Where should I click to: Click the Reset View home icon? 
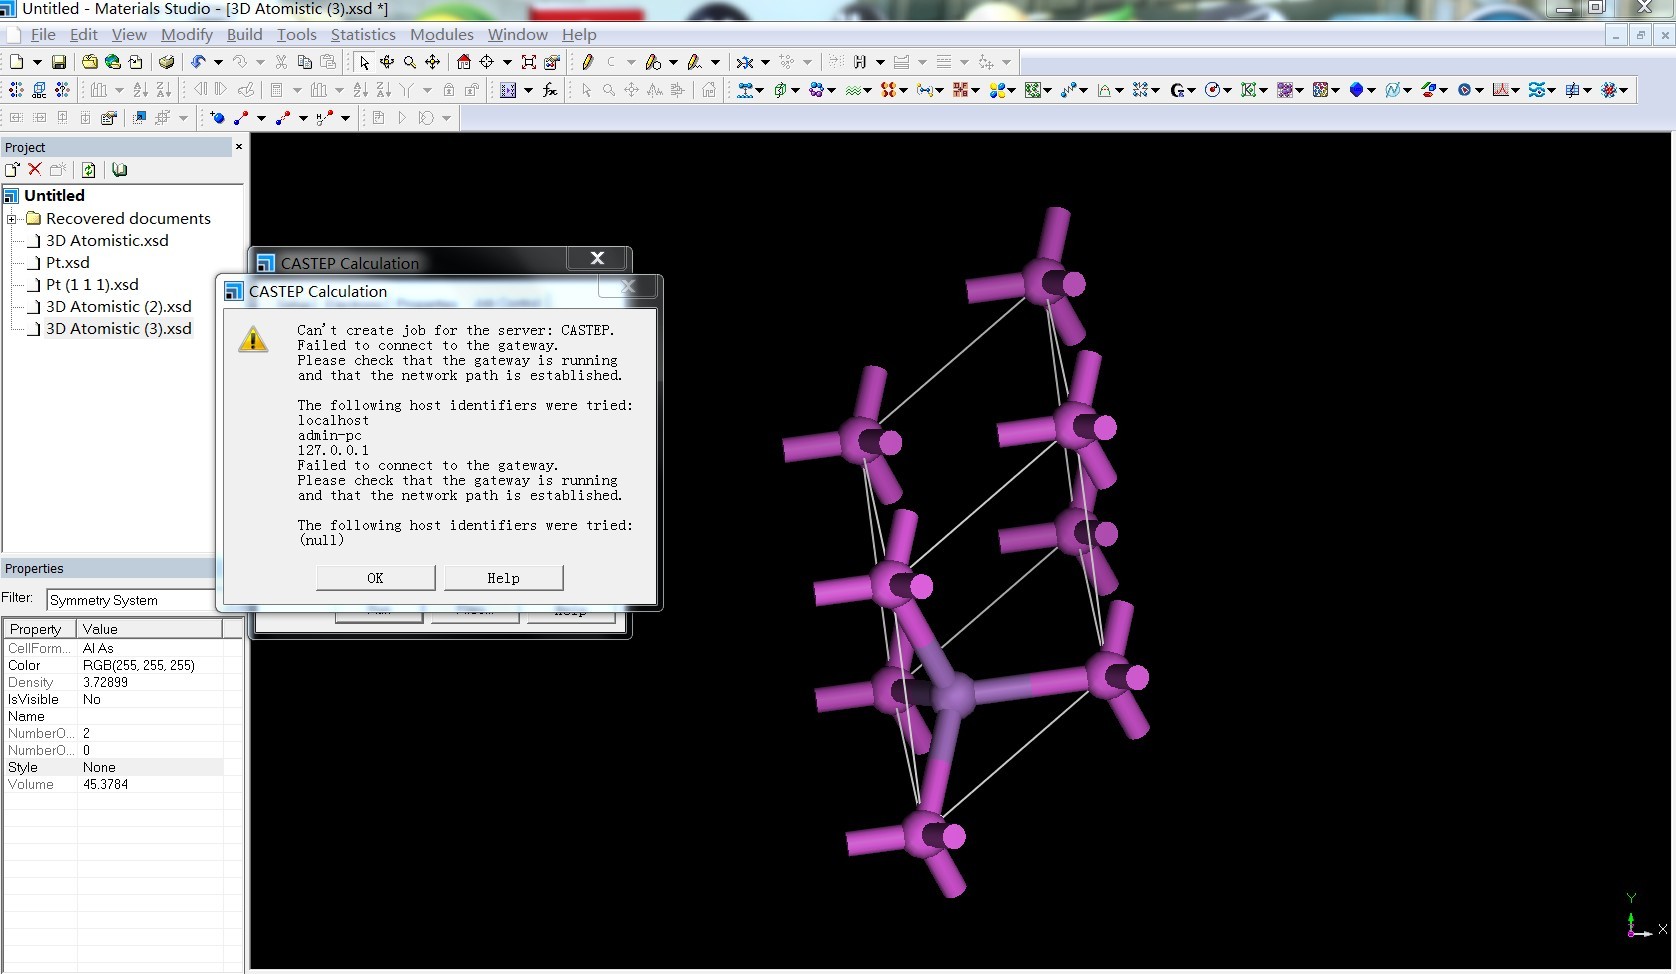pyautogui.click(x=464, y=62)
